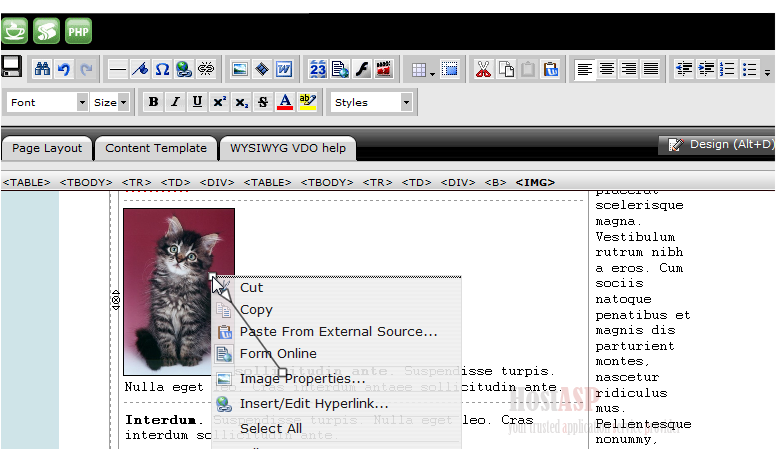
Task: Click the last <DIV> tag in breadcrumb
Action: [x=458, y=183]
